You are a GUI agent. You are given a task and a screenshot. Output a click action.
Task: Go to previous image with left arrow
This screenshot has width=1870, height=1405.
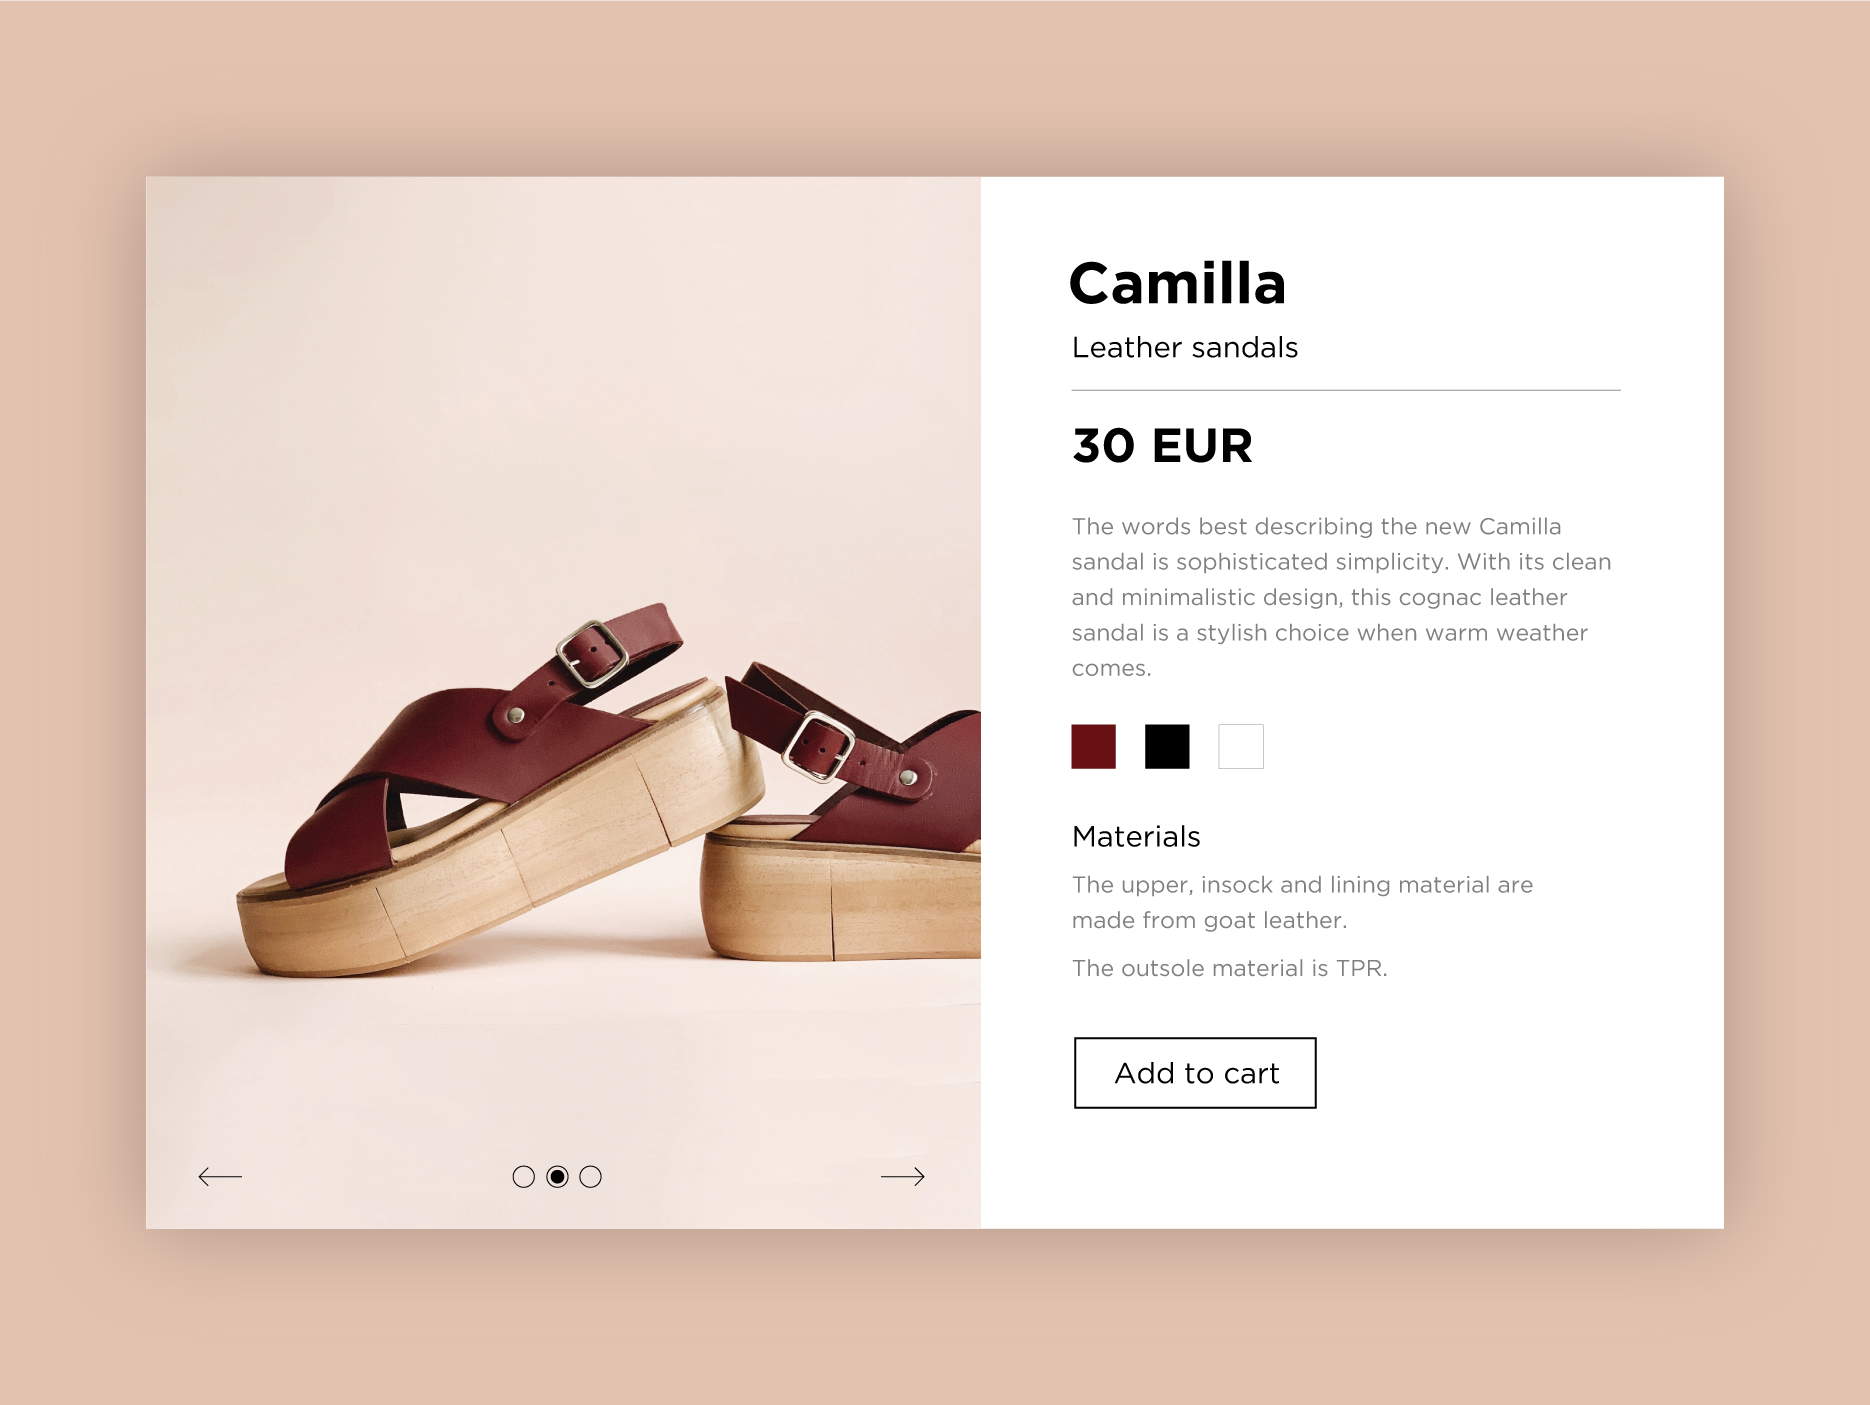coord(220,1177)
